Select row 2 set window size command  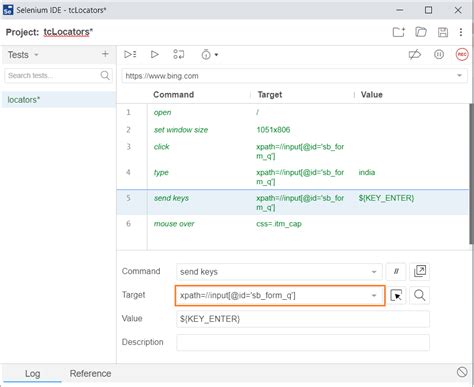pyautogui.click(x=293, y=130)
